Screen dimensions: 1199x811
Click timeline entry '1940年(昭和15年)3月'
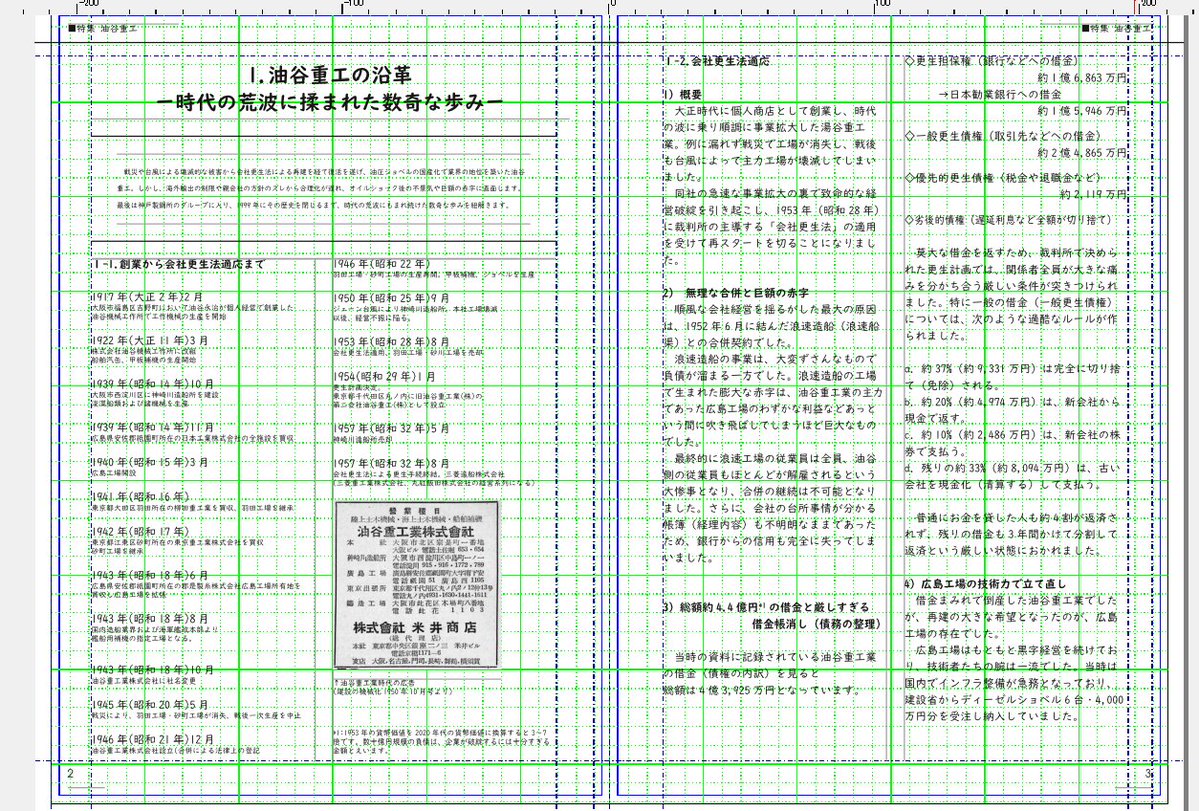149,462
